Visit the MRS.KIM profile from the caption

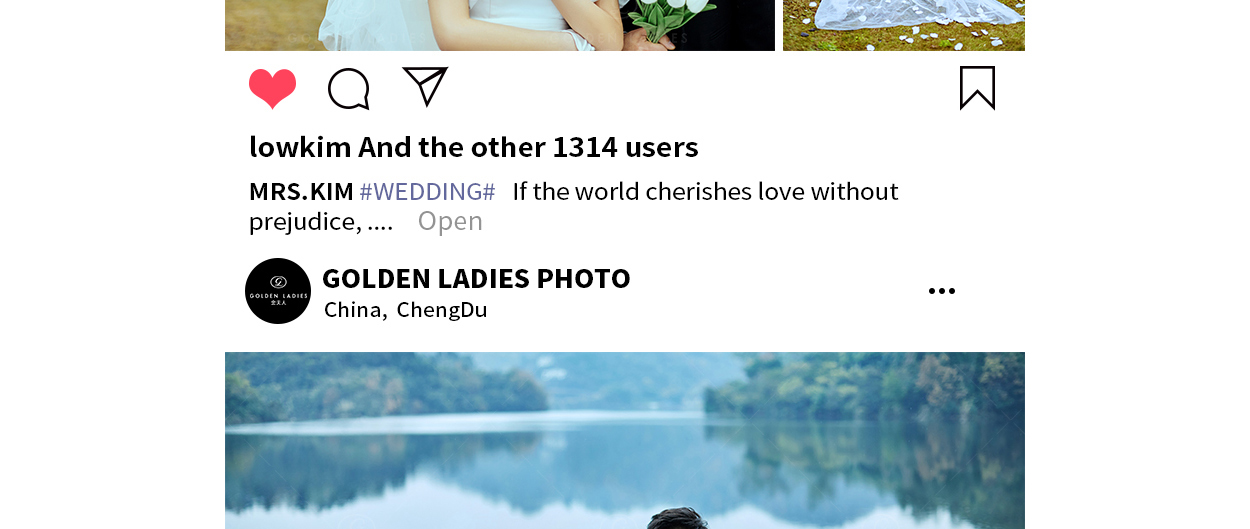pyautogui.click(x=301, y=191)
